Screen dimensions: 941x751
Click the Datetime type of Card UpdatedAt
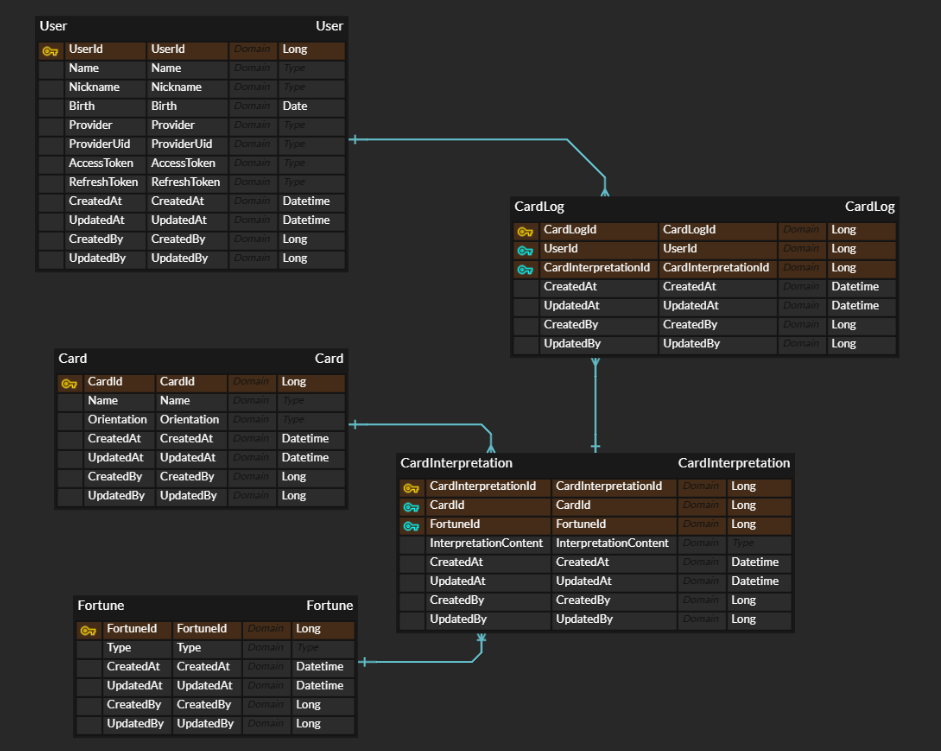(x=311, y=457)
